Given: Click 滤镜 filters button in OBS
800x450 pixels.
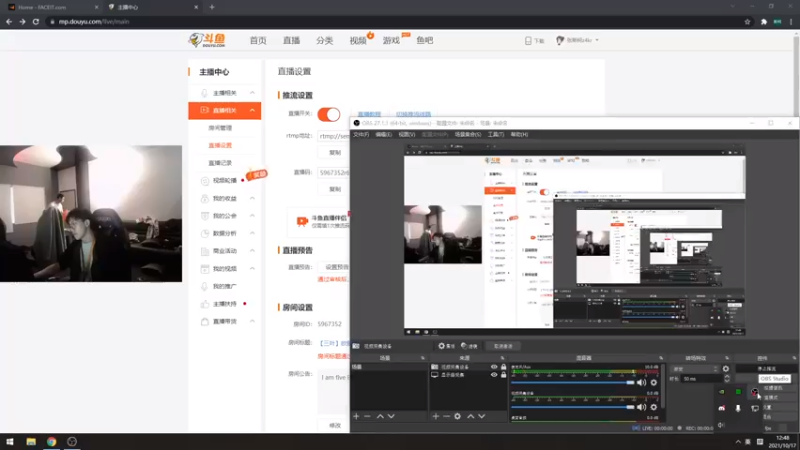Looking at the screenshot, I should pos(469,346).
